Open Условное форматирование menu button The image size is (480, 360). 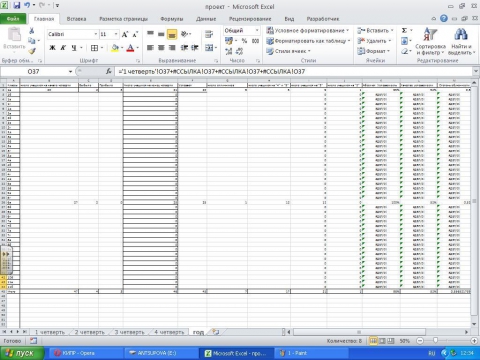point(308,30)
